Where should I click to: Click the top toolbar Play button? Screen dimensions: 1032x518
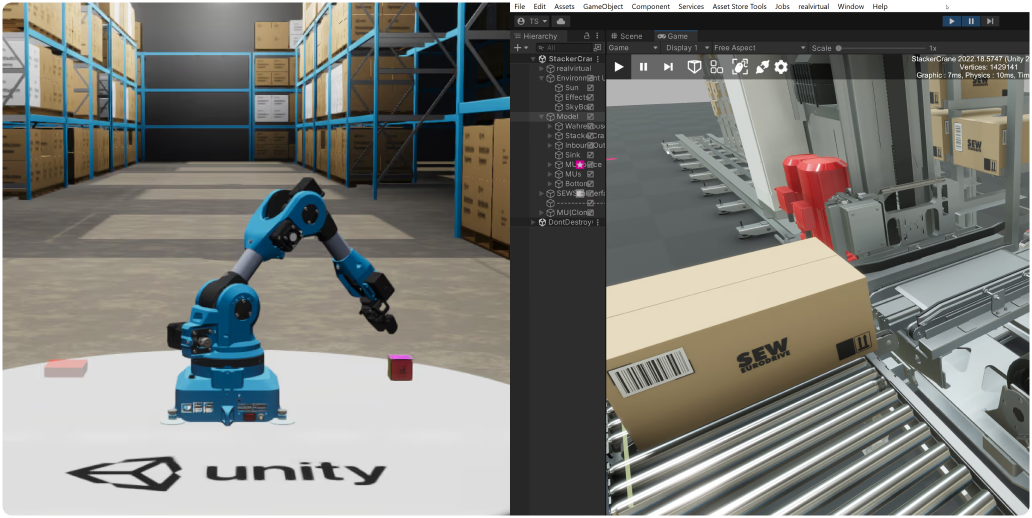[x=952, y=22]
